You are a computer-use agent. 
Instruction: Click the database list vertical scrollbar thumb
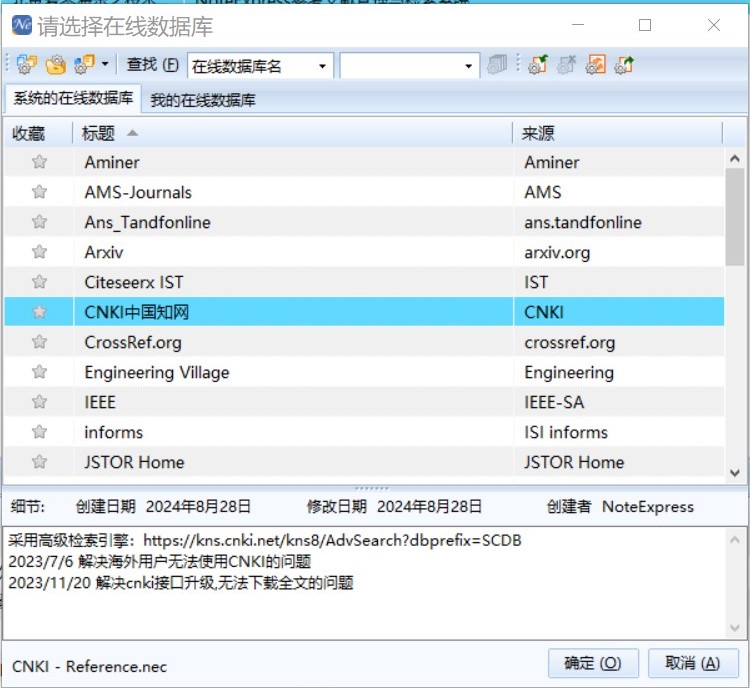[735, 217]
